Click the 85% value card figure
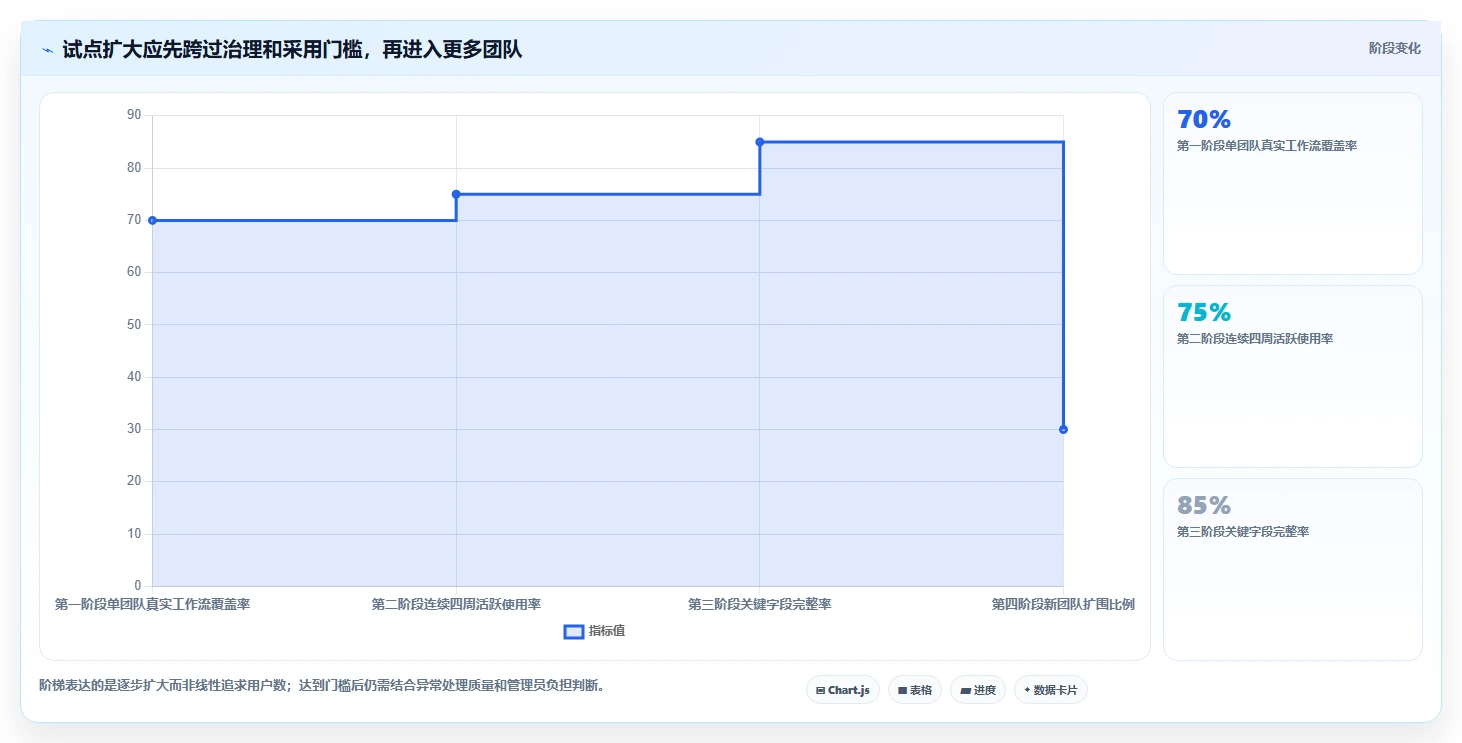 pos(1204,505)
